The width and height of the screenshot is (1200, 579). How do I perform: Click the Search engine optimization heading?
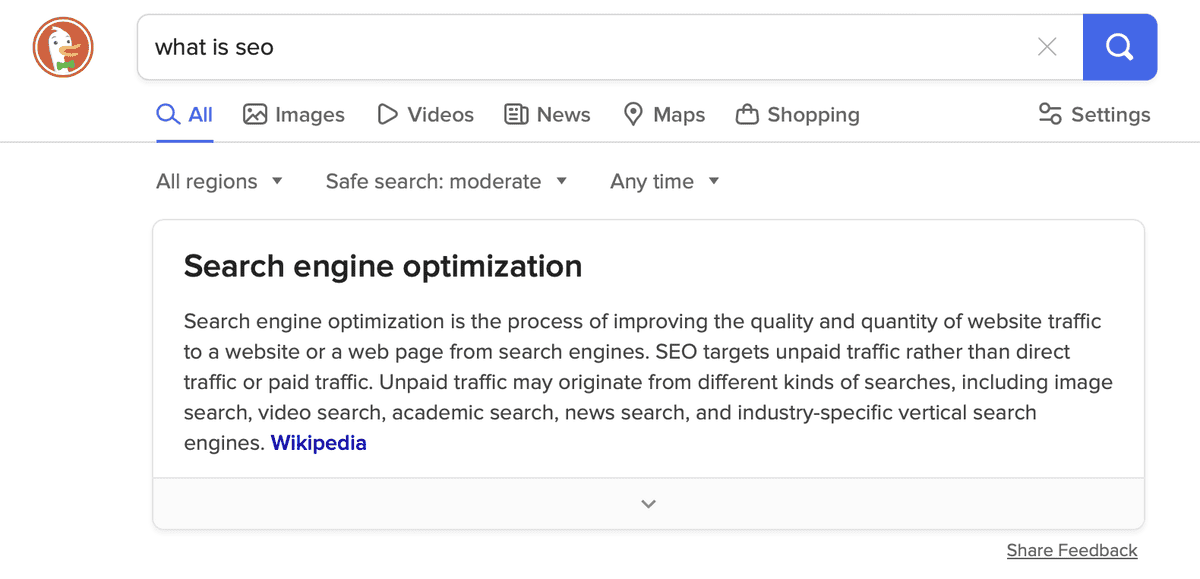(x=383, y=267)
